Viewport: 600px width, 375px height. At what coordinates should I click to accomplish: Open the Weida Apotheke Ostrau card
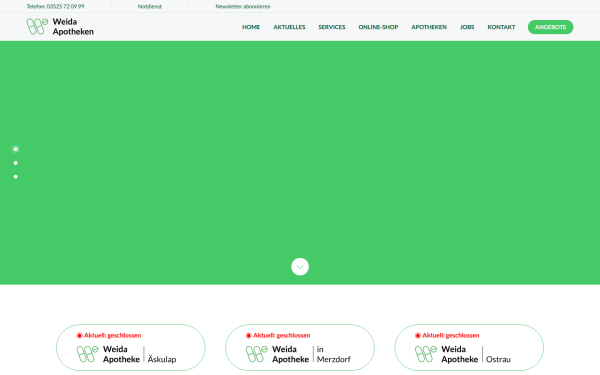[x=469, y=347]
